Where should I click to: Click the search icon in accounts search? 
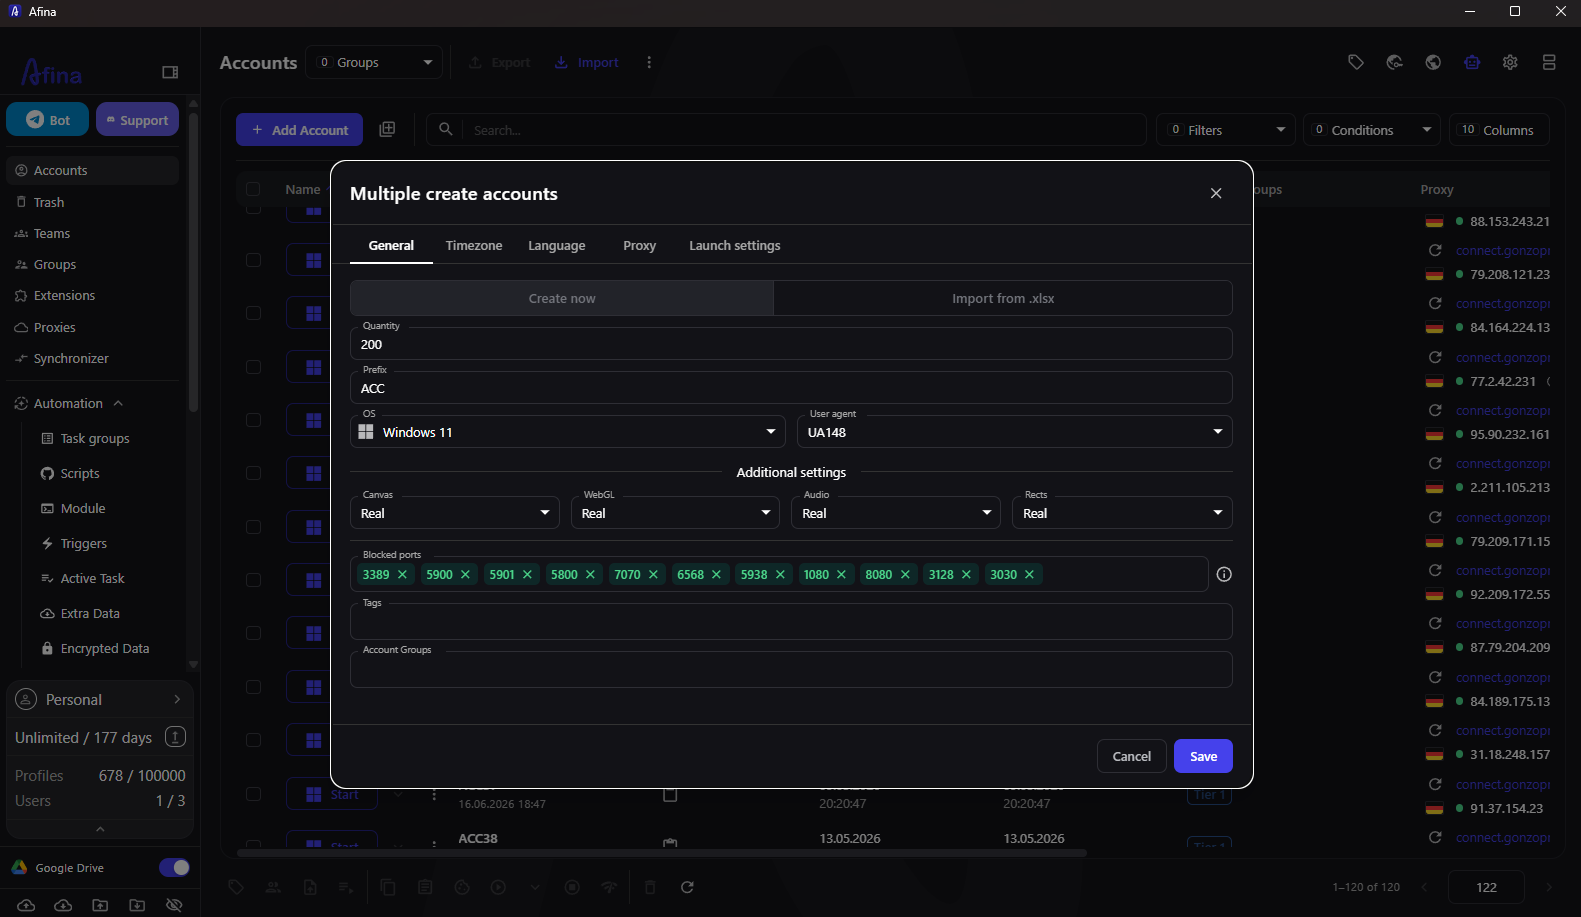click(446, 129)
